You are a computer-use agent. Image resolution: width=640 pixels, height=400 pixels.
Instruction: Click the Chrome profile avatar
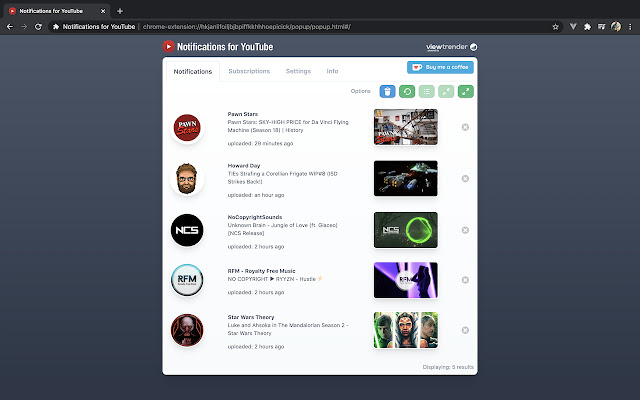point(616,27)
